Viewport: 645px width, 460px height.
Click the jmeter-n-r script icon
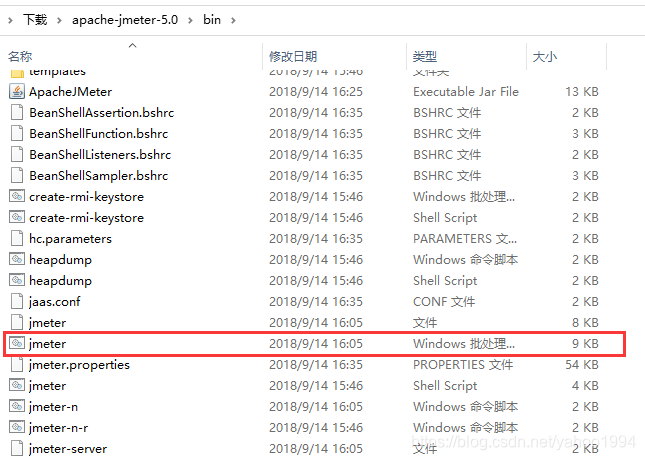[x=17, y=427]
